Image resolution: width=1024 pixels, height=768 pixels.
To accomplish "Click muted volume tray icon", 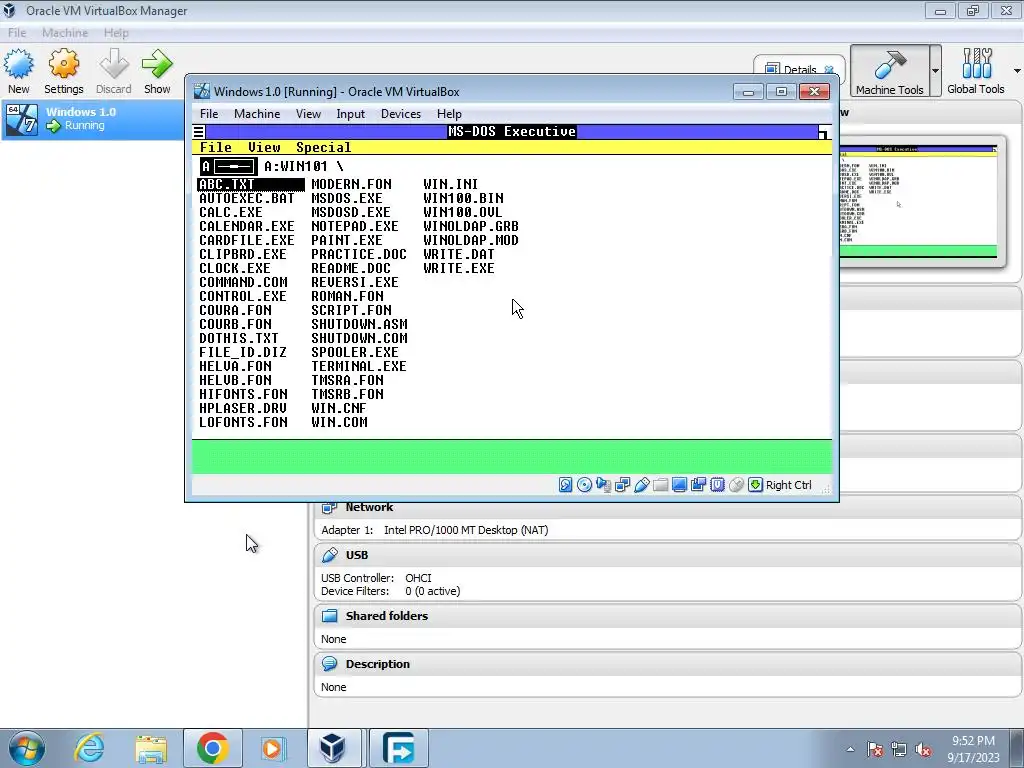I will coord(923,750).
